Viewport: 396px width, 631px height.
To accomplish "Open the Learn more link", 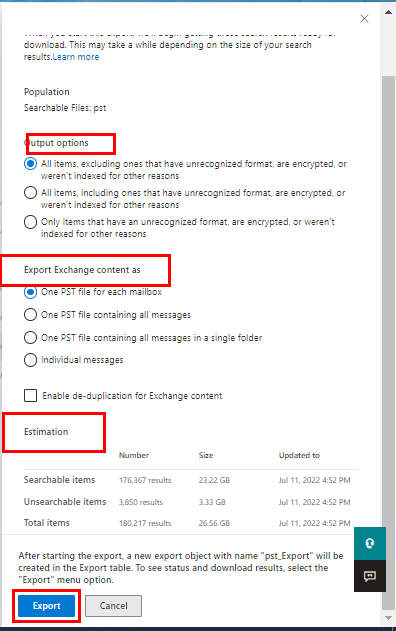I will coord(76,57).
